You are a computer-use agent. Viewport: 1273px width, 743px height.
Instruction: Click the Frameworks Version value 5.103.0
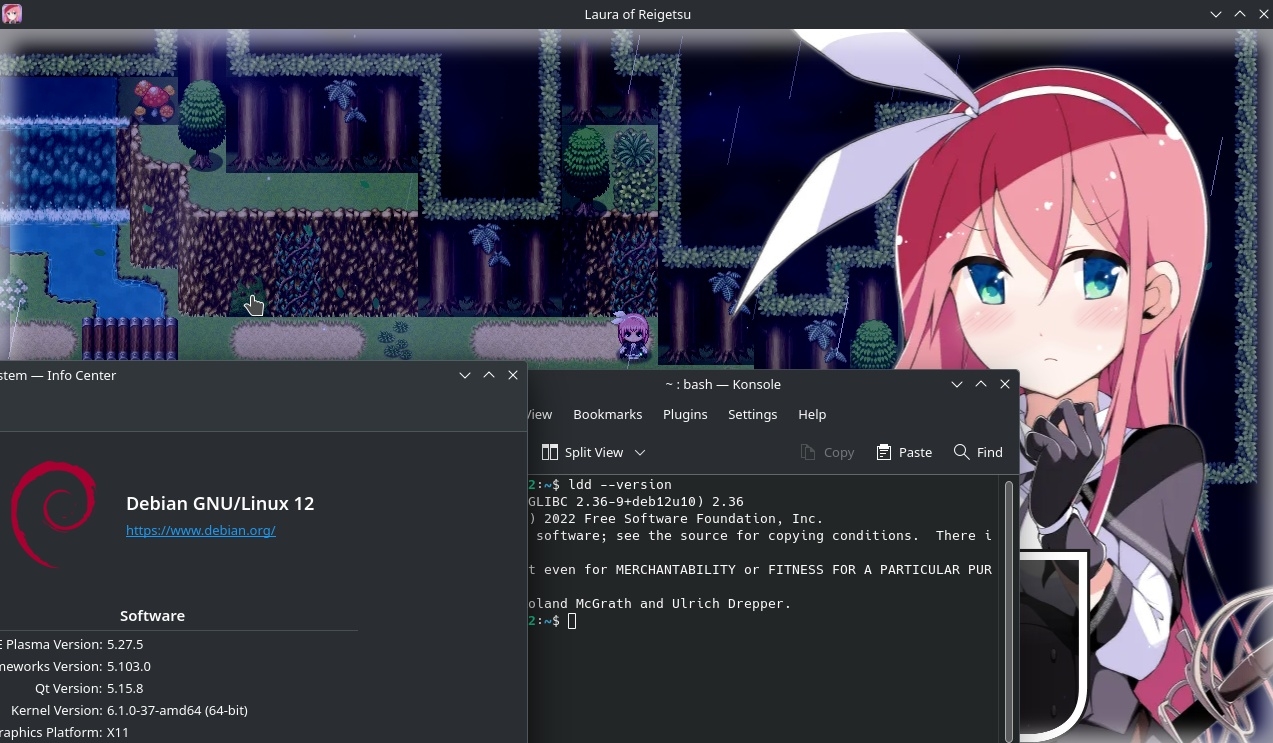129,667
